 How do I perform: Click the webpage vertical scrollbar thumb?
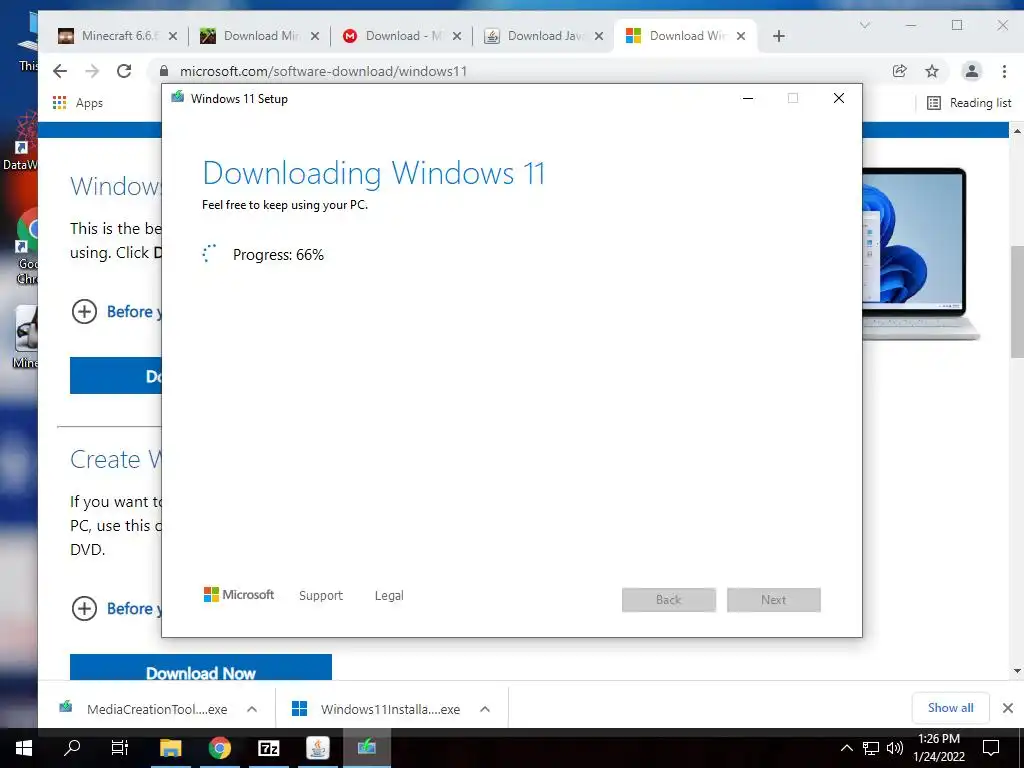pyautogui.click(x=1017, y=301)
